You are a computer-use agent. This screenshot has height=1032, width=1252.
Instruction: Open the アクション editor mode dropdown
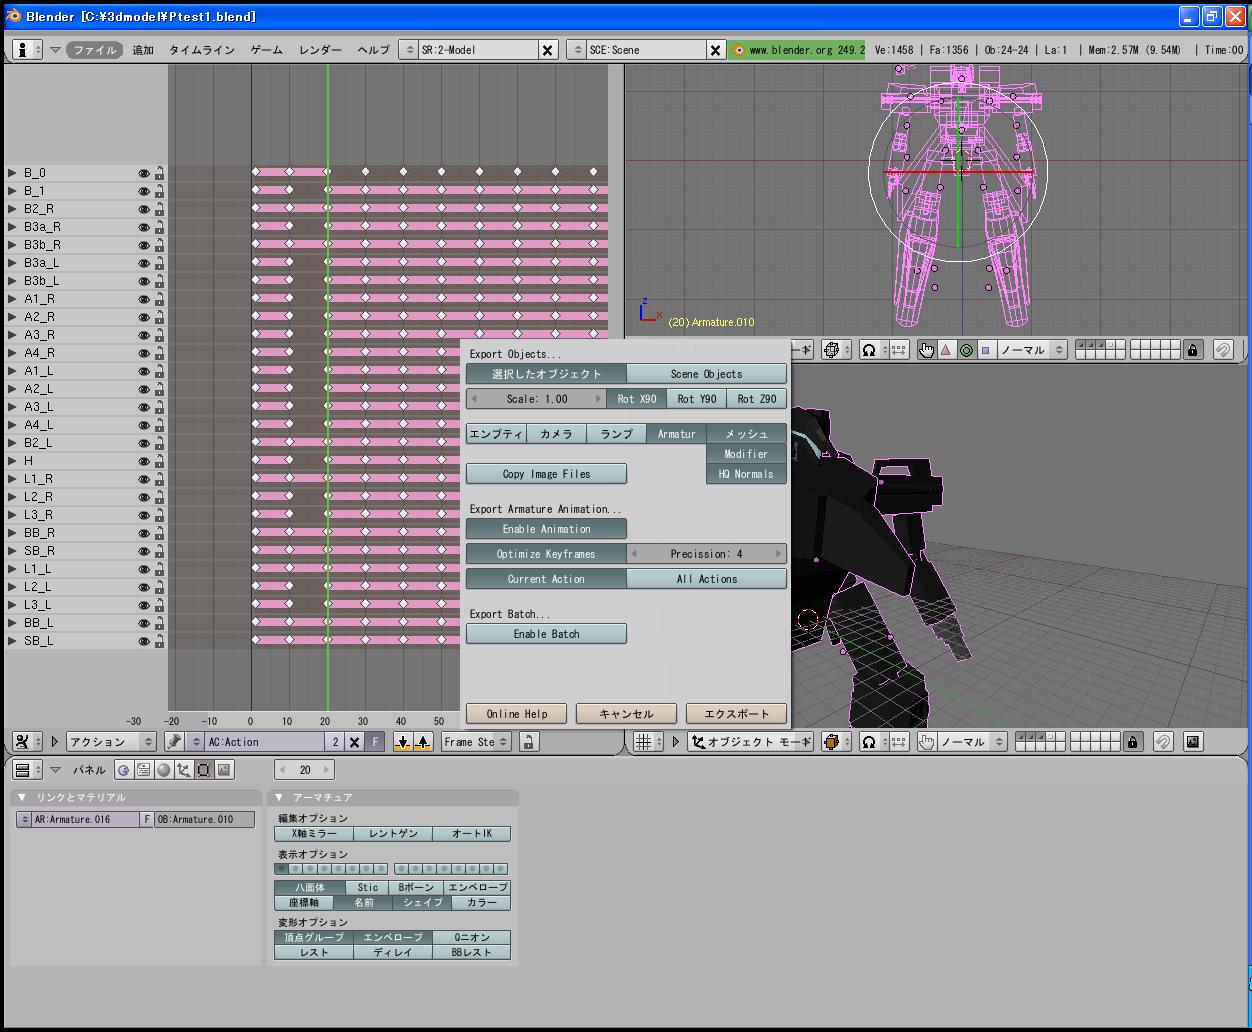(x=111, y=742)
